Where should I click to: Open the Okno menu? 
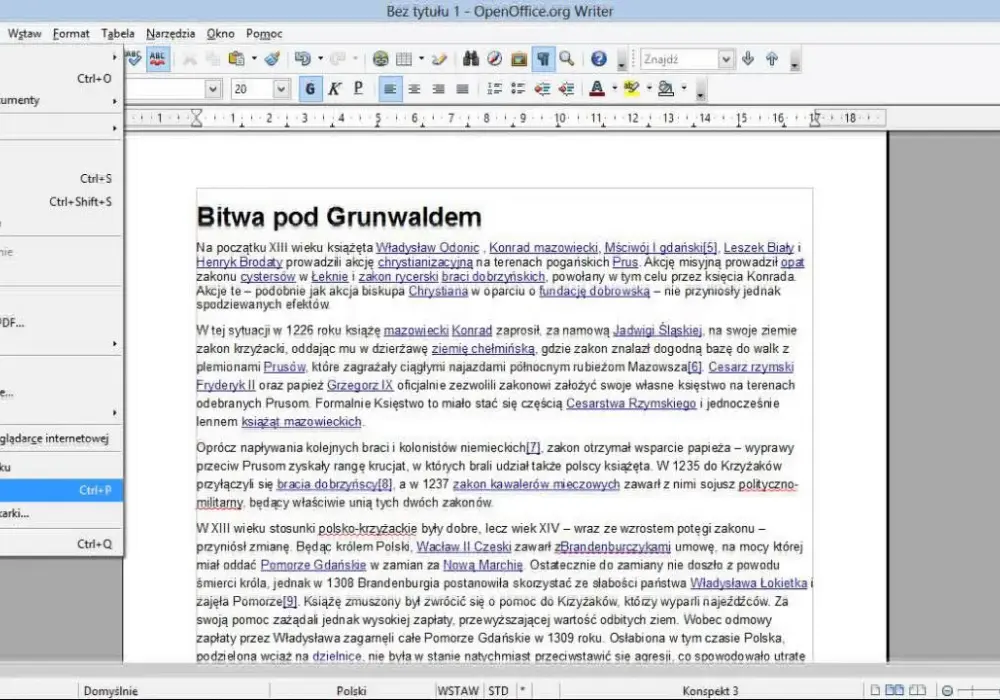coord(220,34)
